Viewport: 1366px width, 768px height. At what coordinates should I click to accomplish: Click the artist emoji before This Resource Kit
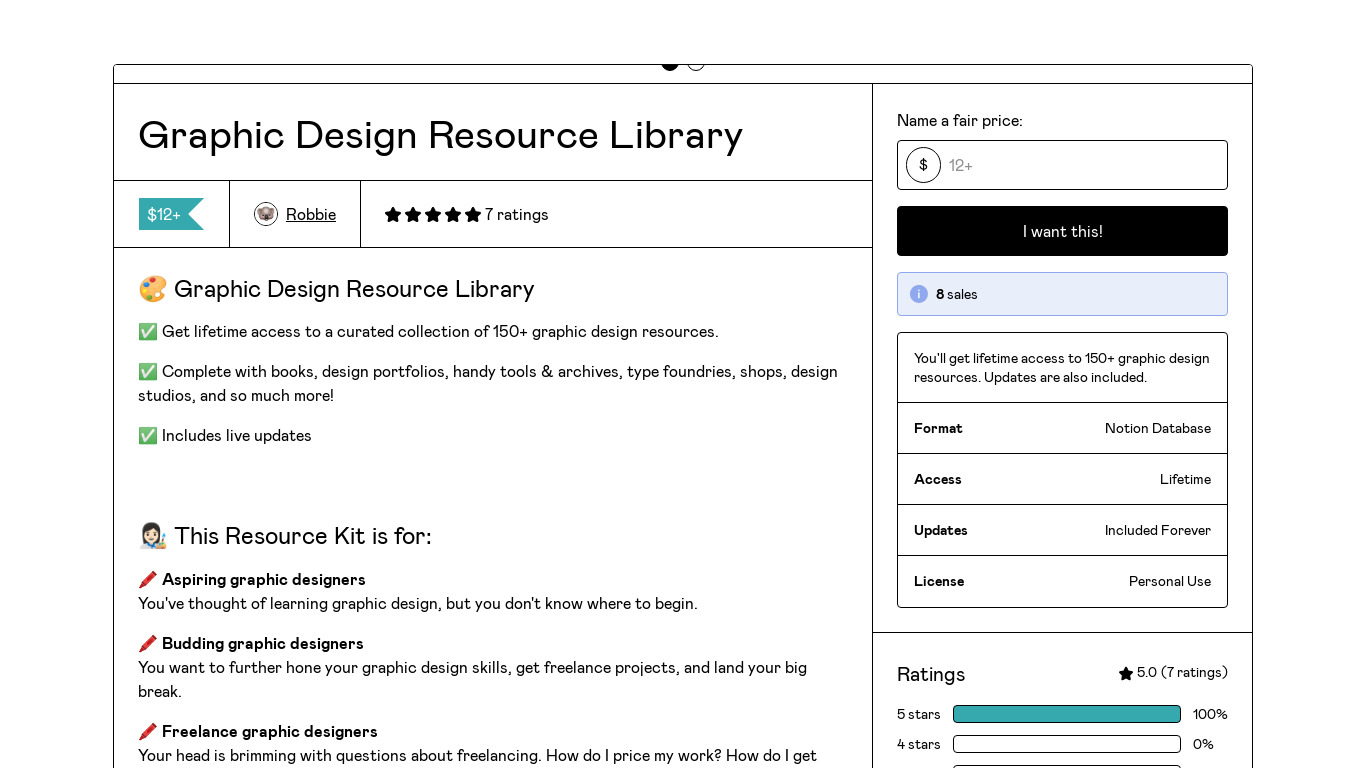(152, 536)
